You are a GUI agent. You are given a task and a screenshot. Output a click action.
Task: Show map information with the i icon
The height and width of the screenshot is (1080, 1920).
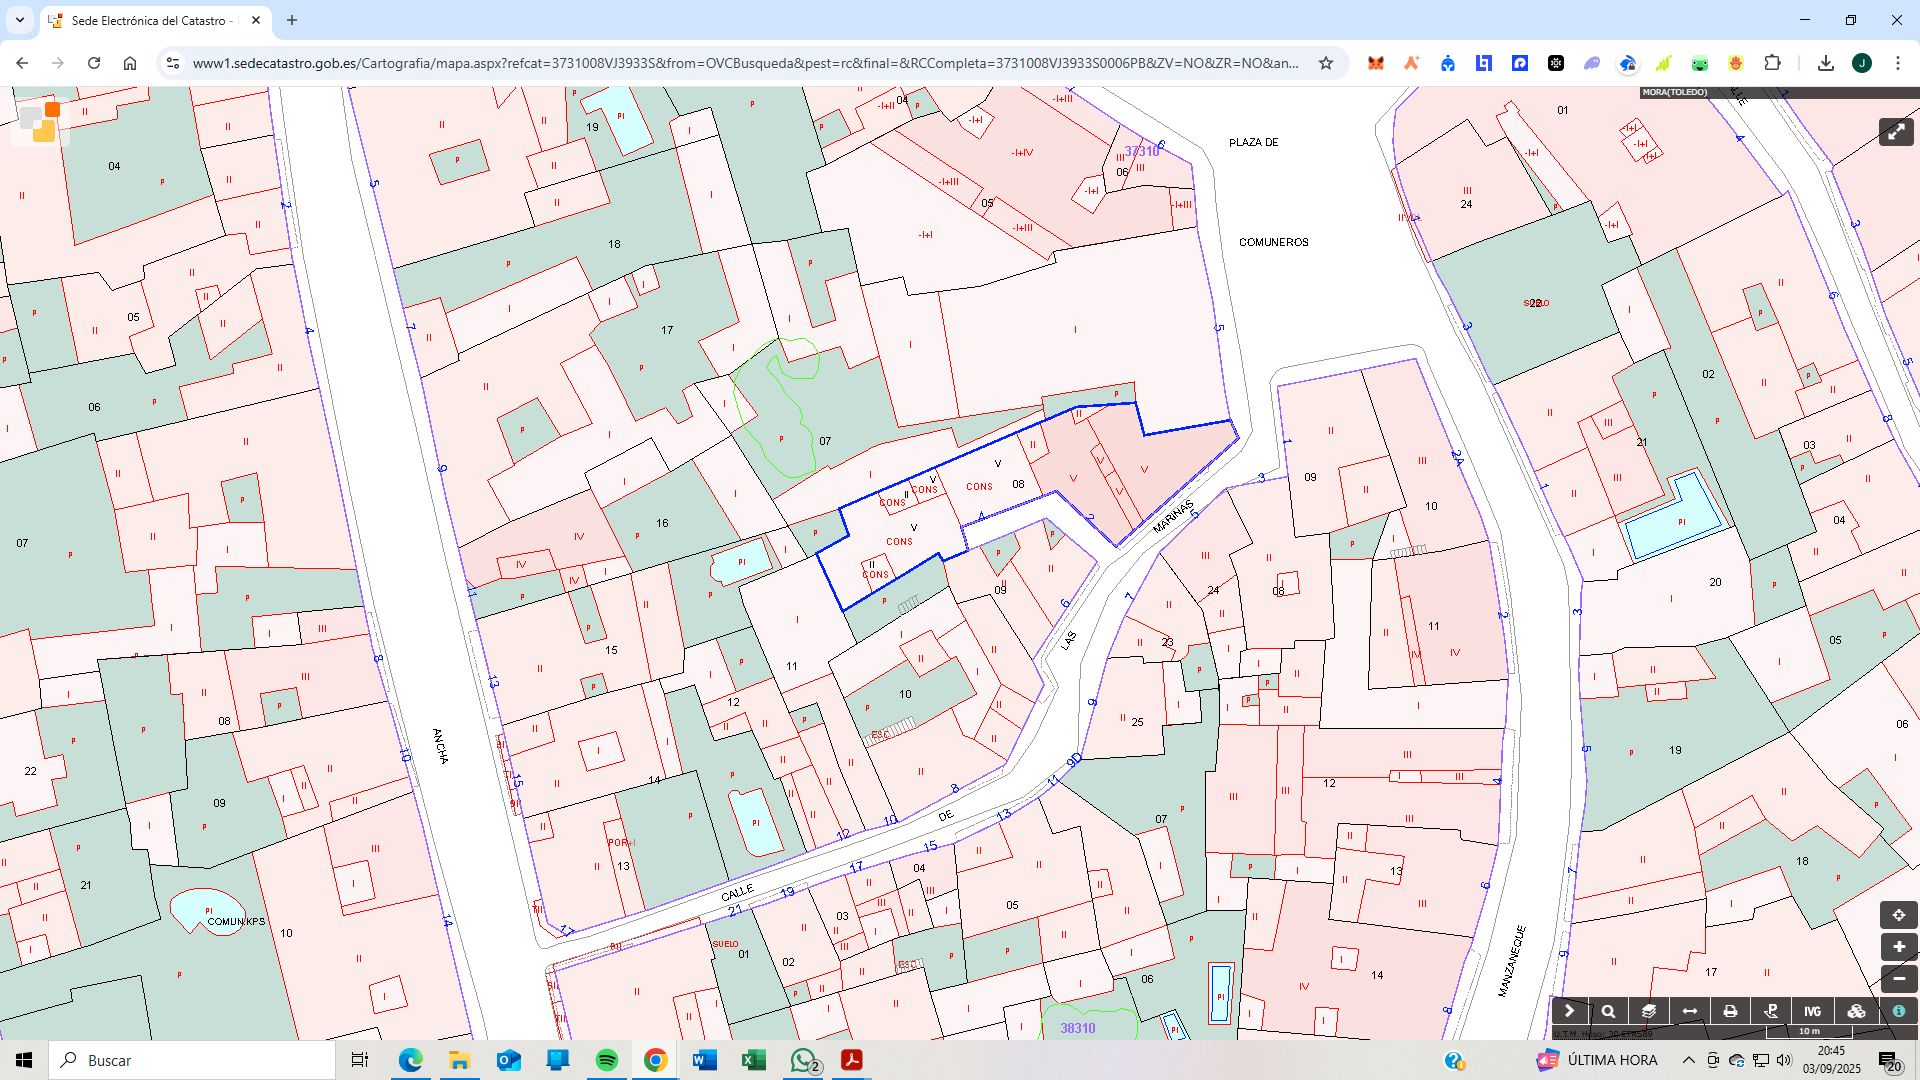tap(1898, 1011)
